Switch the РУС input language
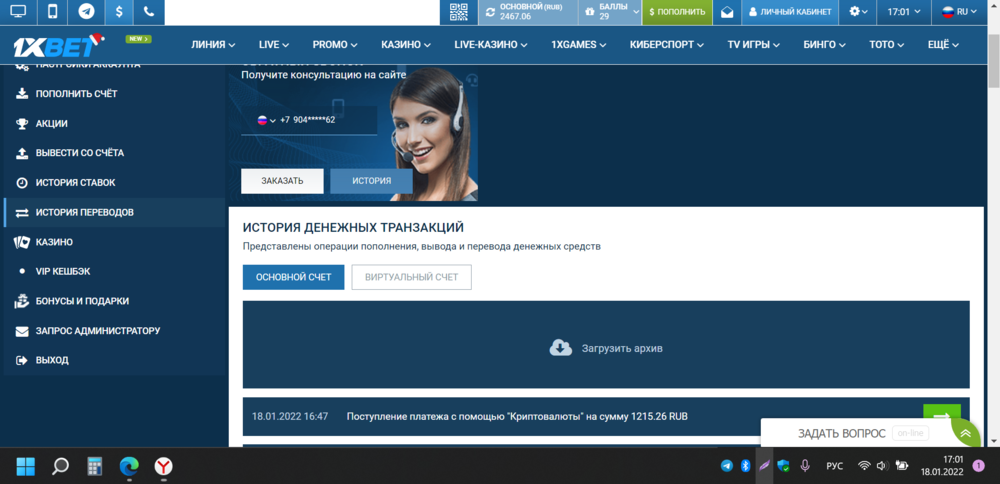Image resolution: width=1000 pixels, height=484 pixels. point(835,466)
